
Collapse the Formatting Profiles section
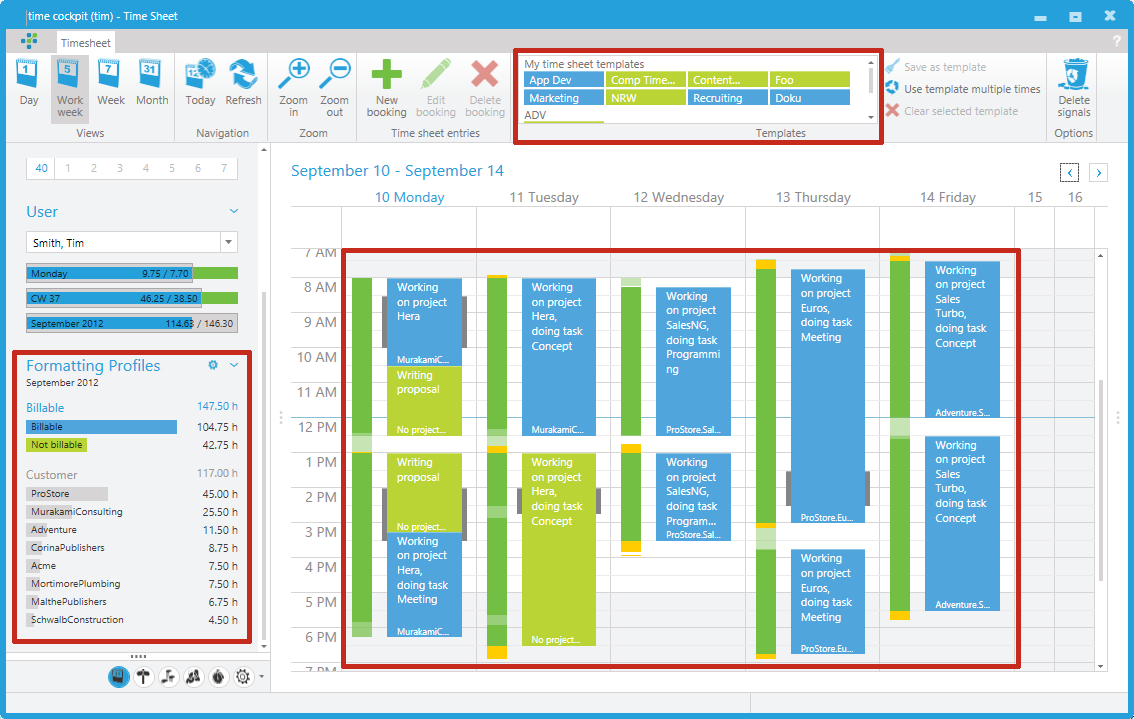coord(234,365)
